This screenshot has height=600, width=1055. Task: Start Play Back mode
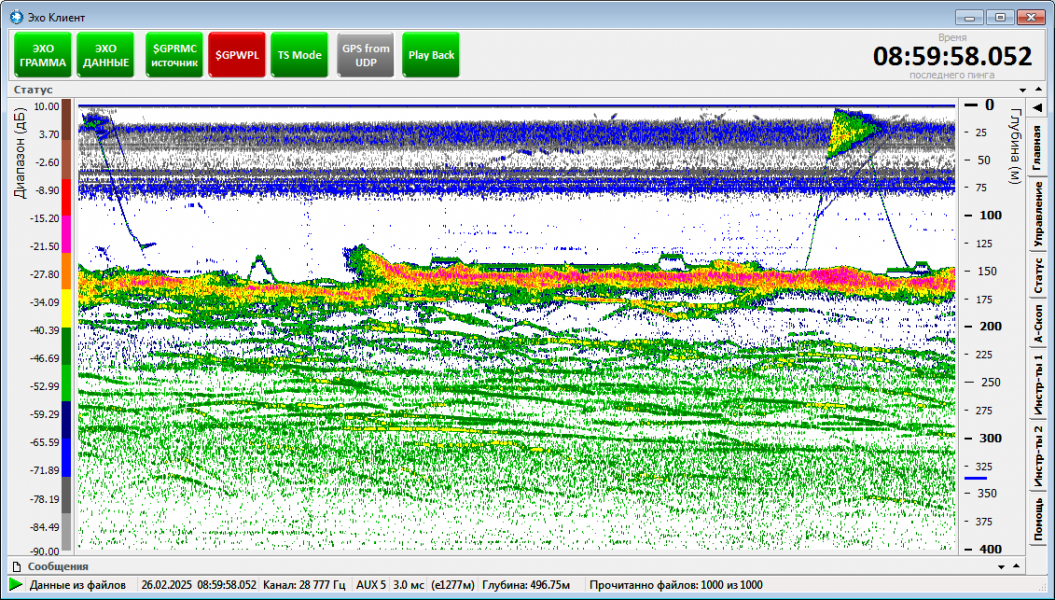[431, 55]
